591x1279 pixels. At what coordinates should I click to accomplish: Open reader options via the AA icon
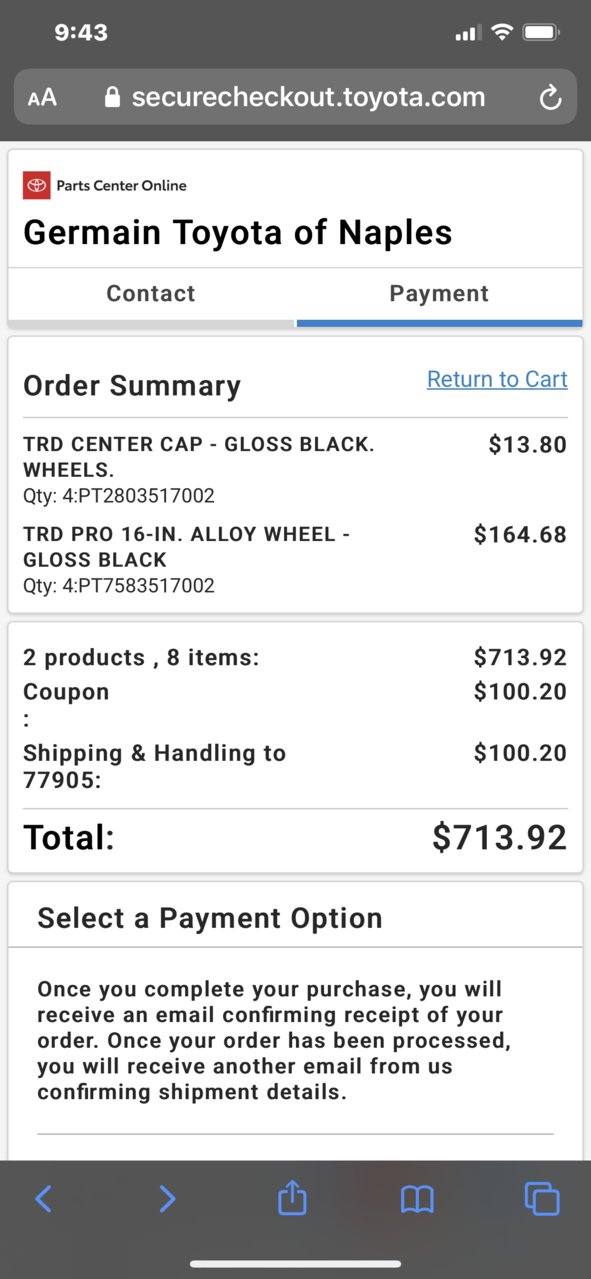42,97
